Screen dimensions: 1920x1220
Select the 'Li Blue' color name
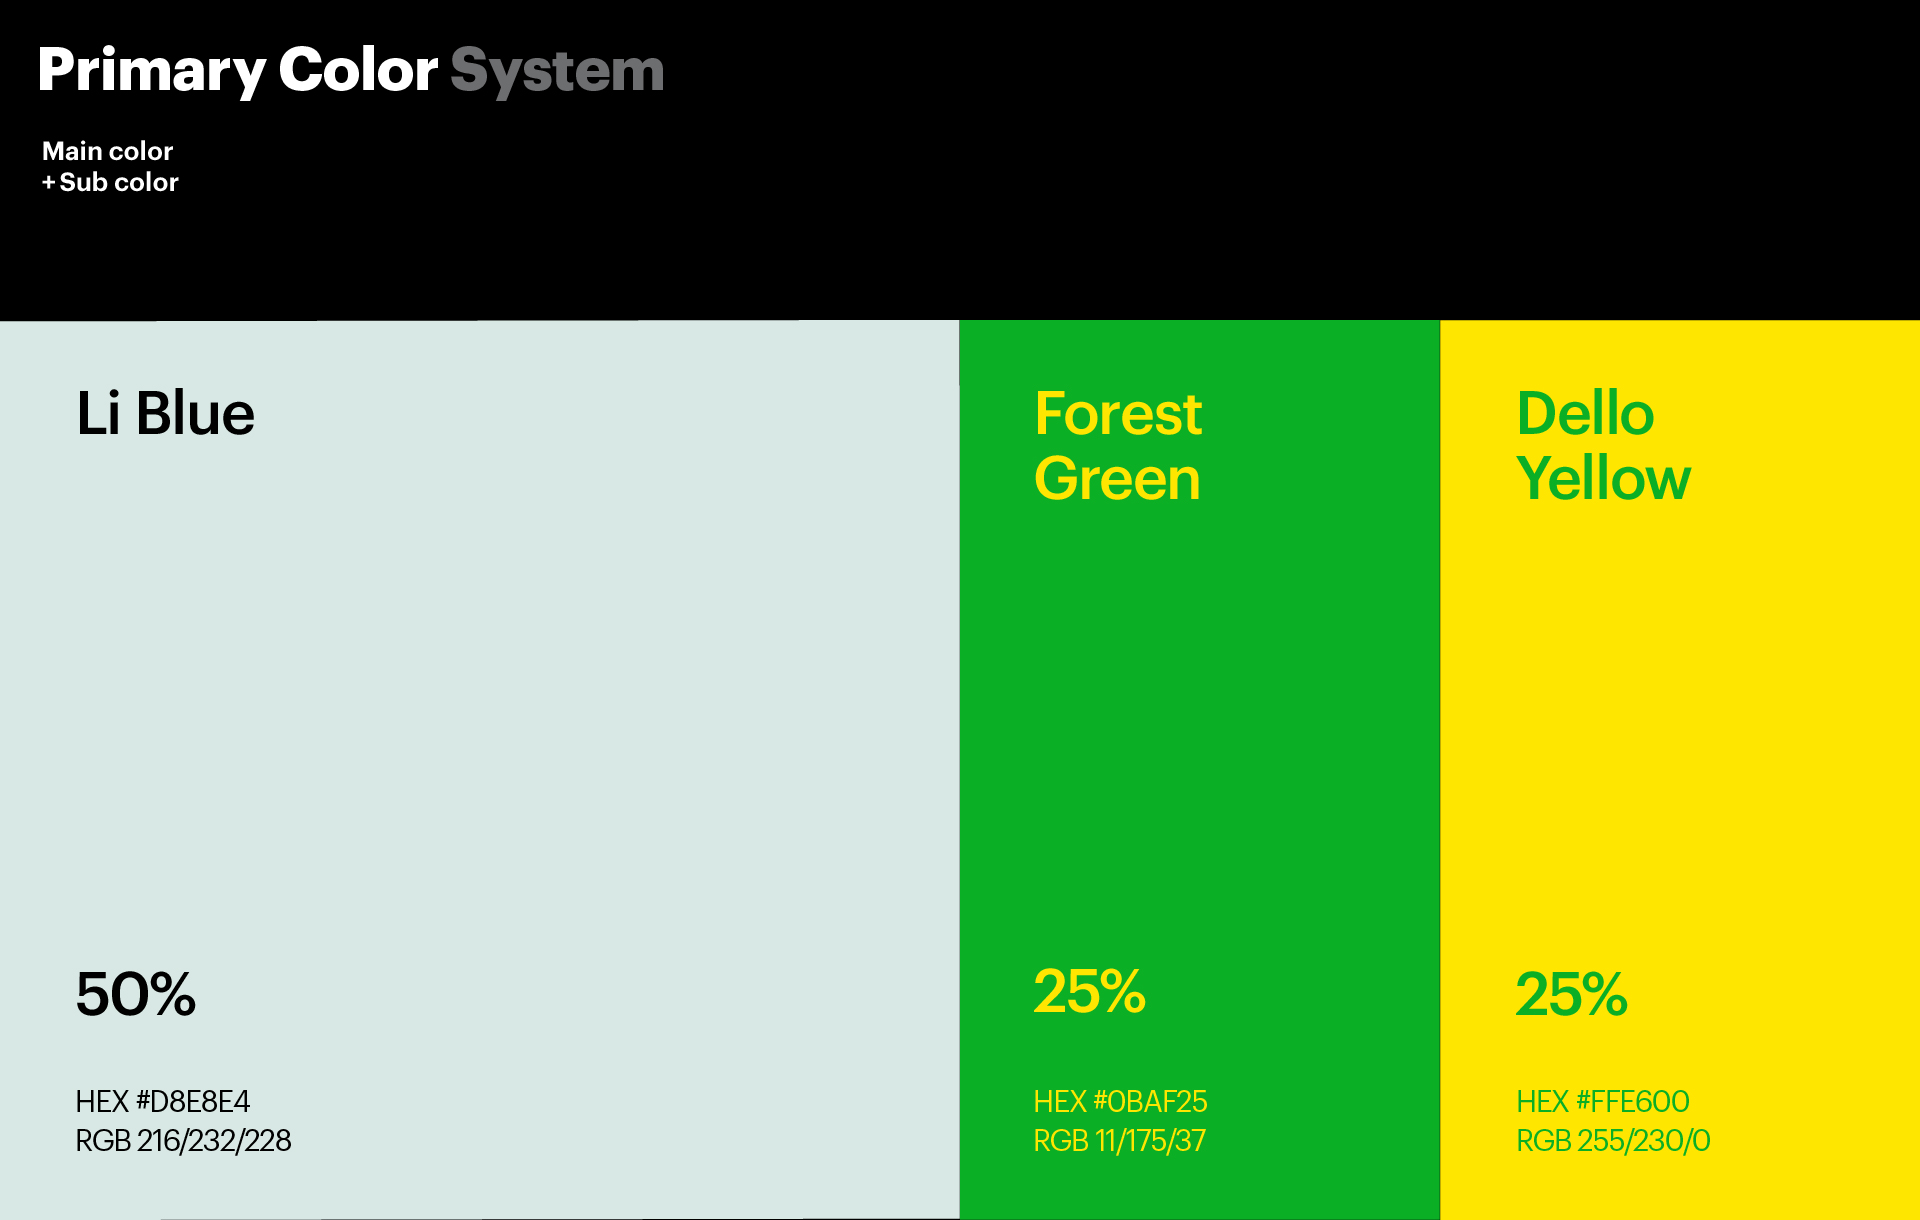click(166, 413)
